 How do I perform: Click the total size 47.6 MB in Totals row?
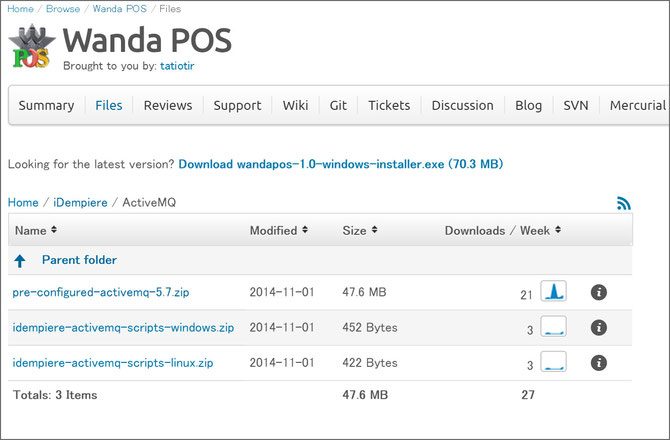click(365, 395)
